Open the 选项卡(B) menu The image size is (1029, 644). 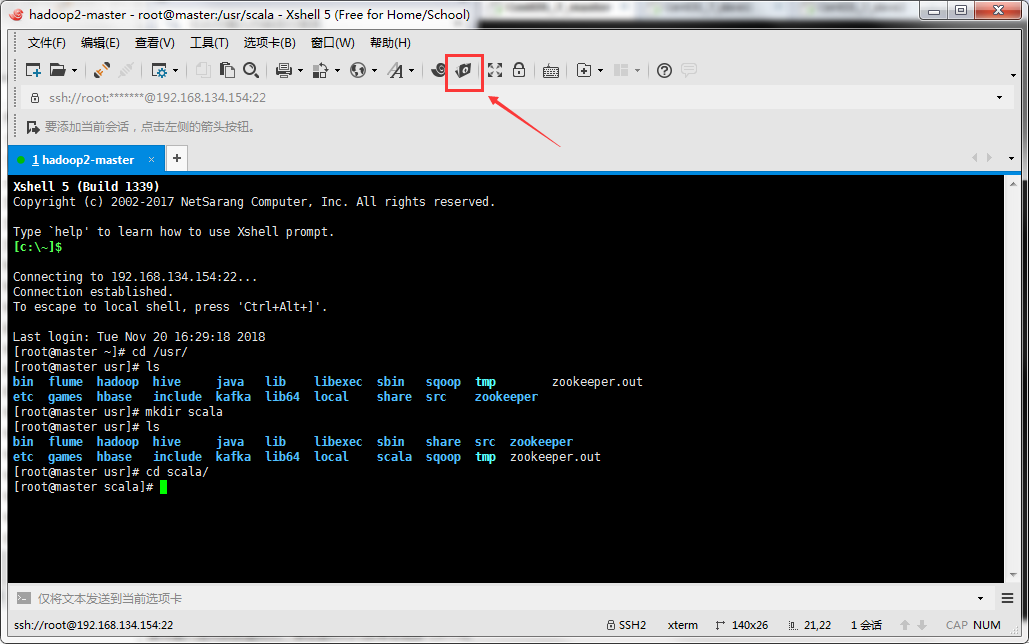270,43
